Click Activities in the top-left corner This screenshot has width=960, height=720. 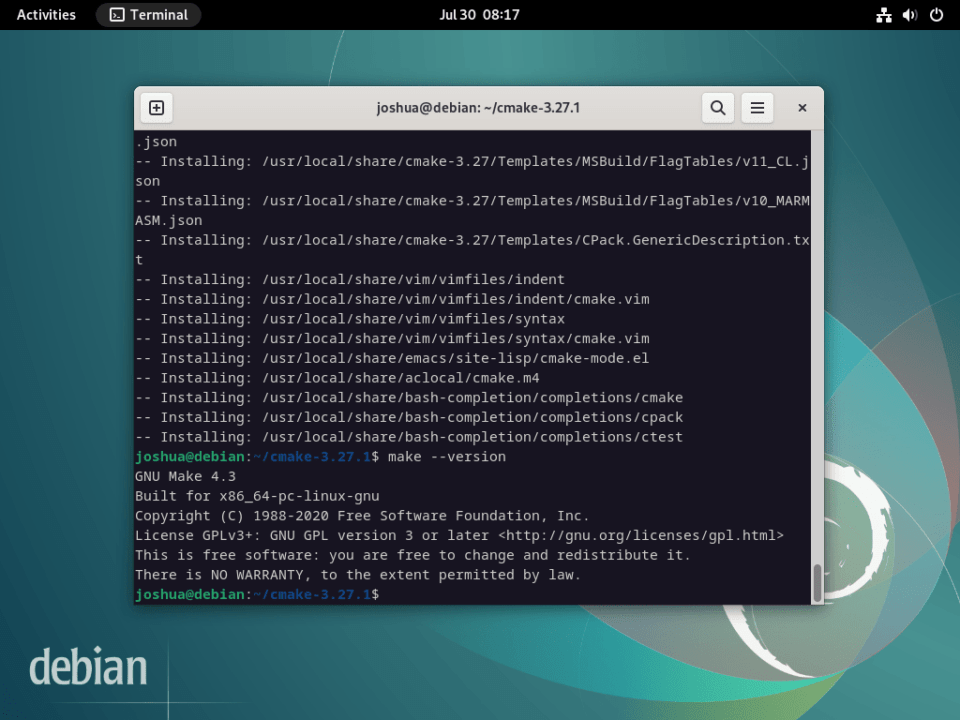[x=45, y=14]
